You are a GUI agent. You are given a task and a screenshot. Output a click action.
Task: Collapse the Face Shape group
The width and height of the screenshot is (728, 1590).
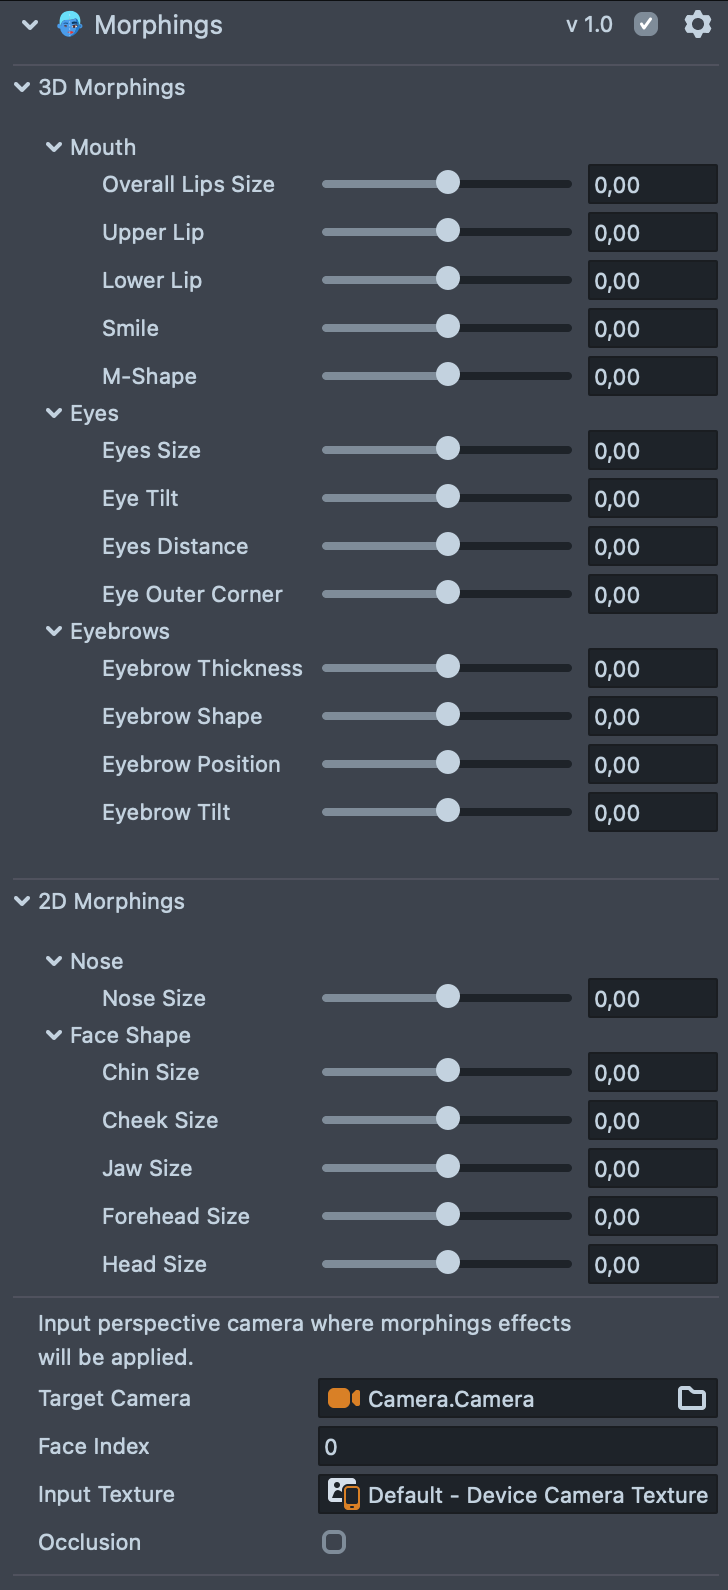54,1035
